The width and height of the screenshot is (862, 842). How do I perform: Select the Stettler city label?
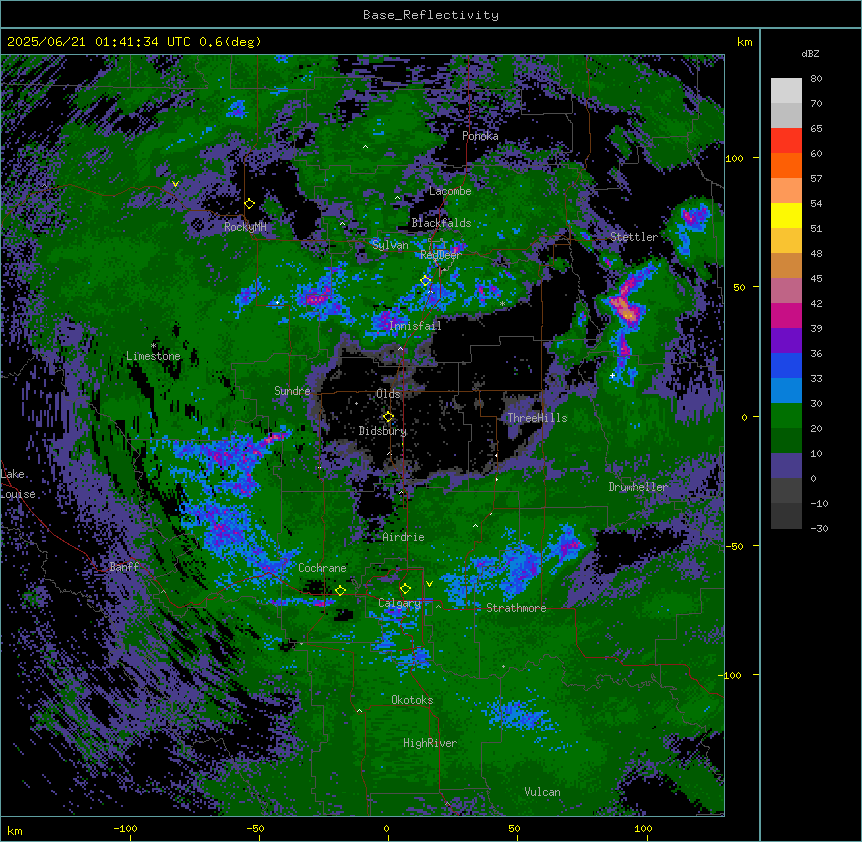tap(633, 237)
